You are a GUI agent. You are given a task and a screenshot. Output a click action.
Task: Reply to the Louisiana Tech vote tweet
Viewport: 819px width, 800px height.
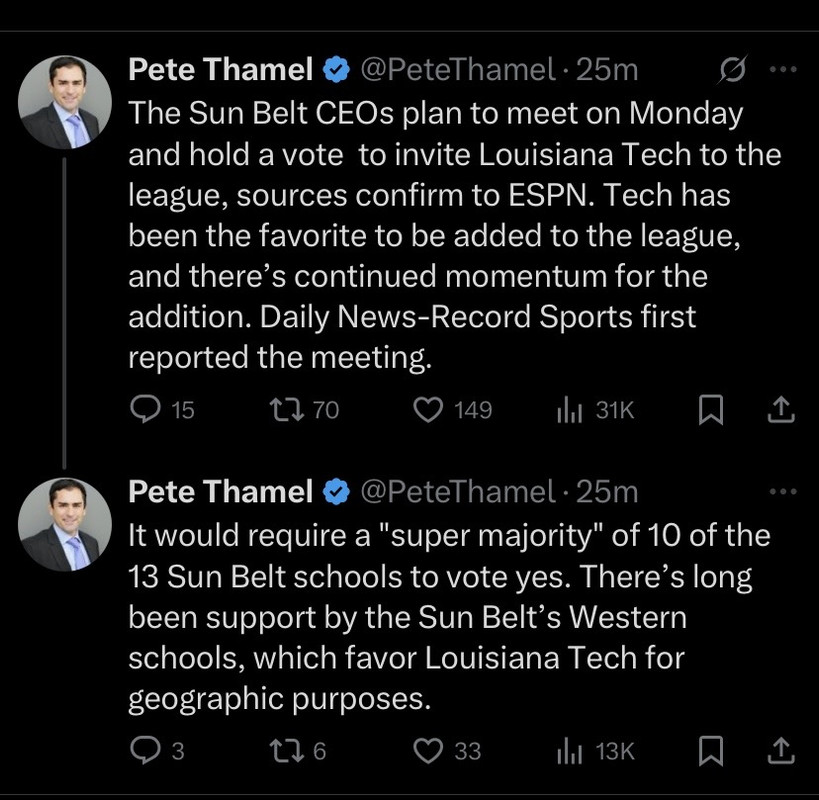point(147,410)
